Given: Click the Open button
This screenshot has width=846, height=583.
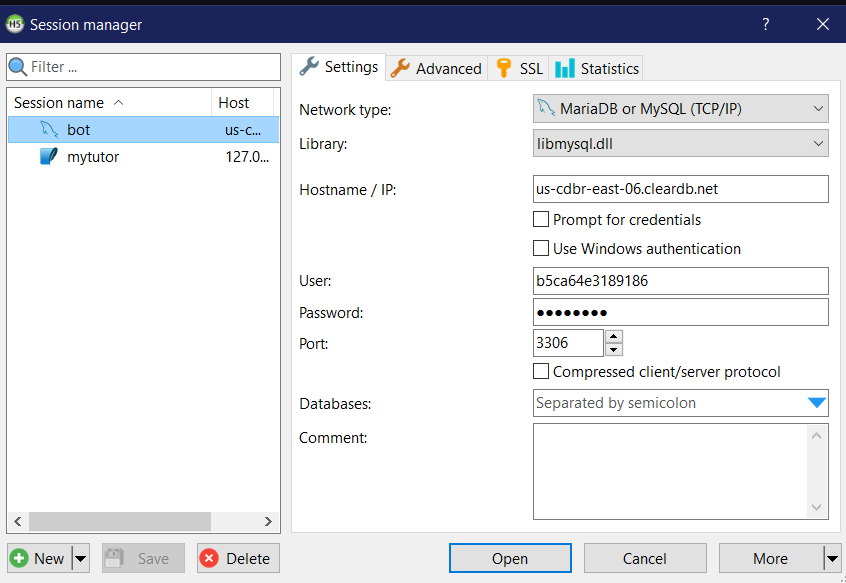Looking at the screenshot, I should (x=510, y=558).
